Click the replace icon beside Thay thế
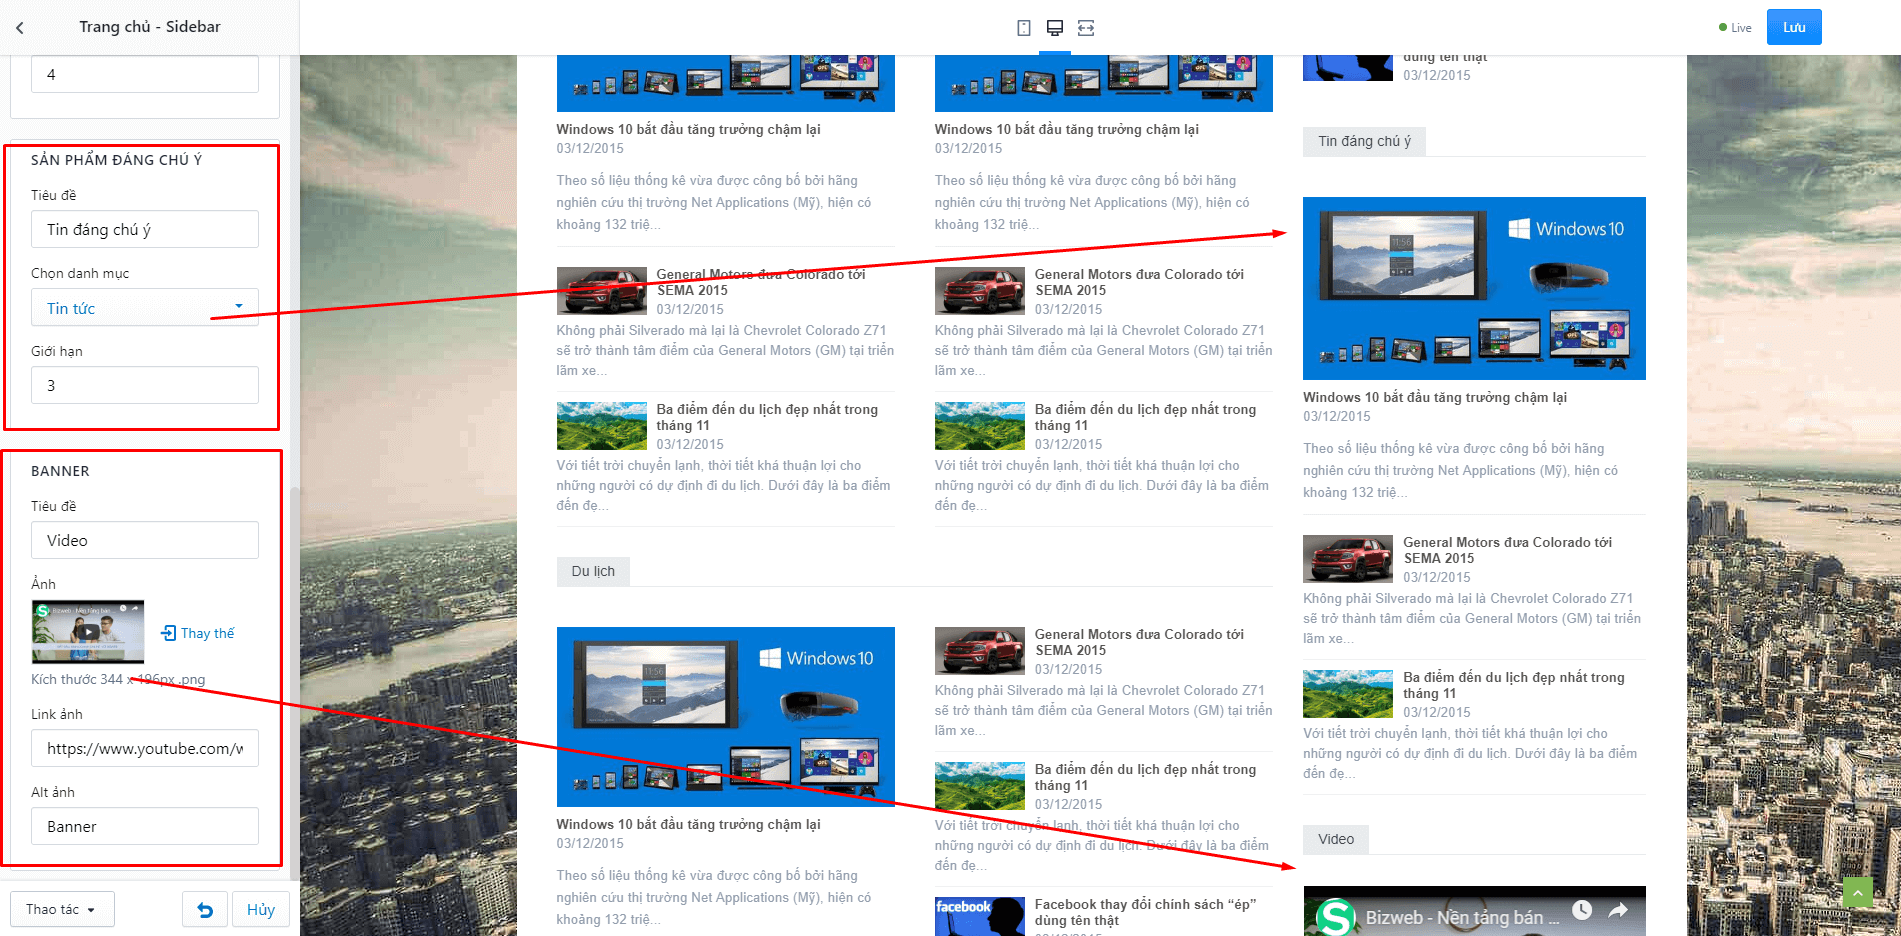This screenshot has width=1901, height=936. click(x=168, y=633)
